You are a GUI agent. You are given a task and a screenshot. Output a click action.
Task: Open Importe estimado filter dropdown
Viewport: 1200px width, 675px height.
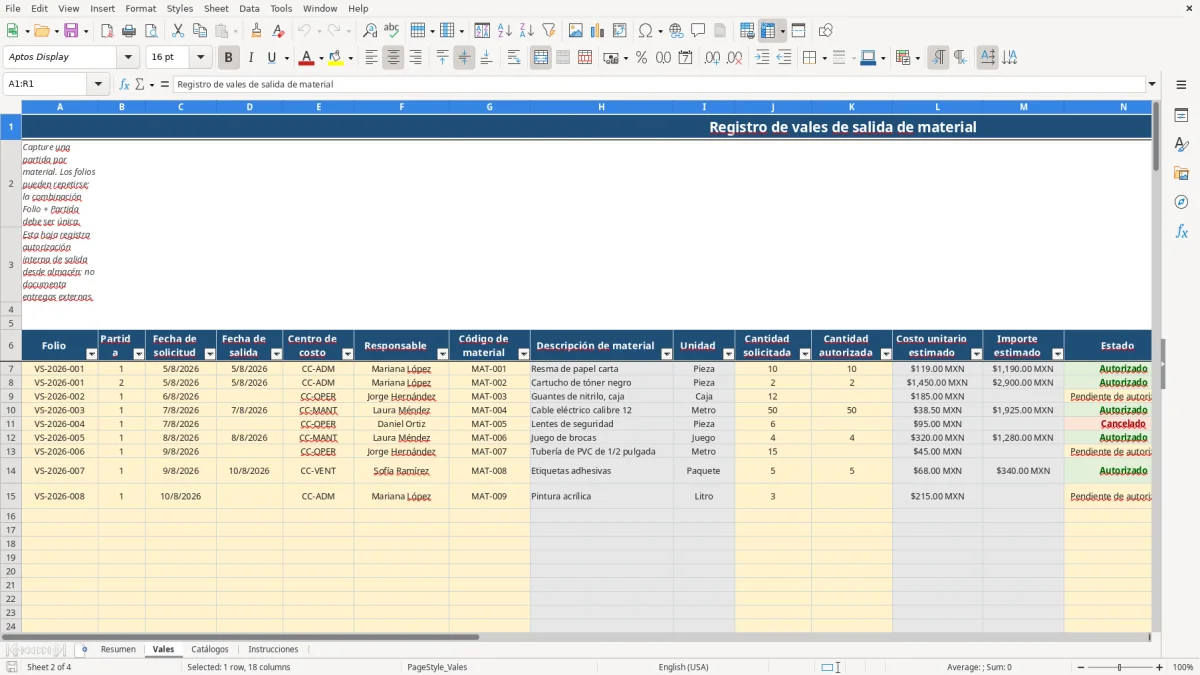click(x=1058, y=354)
